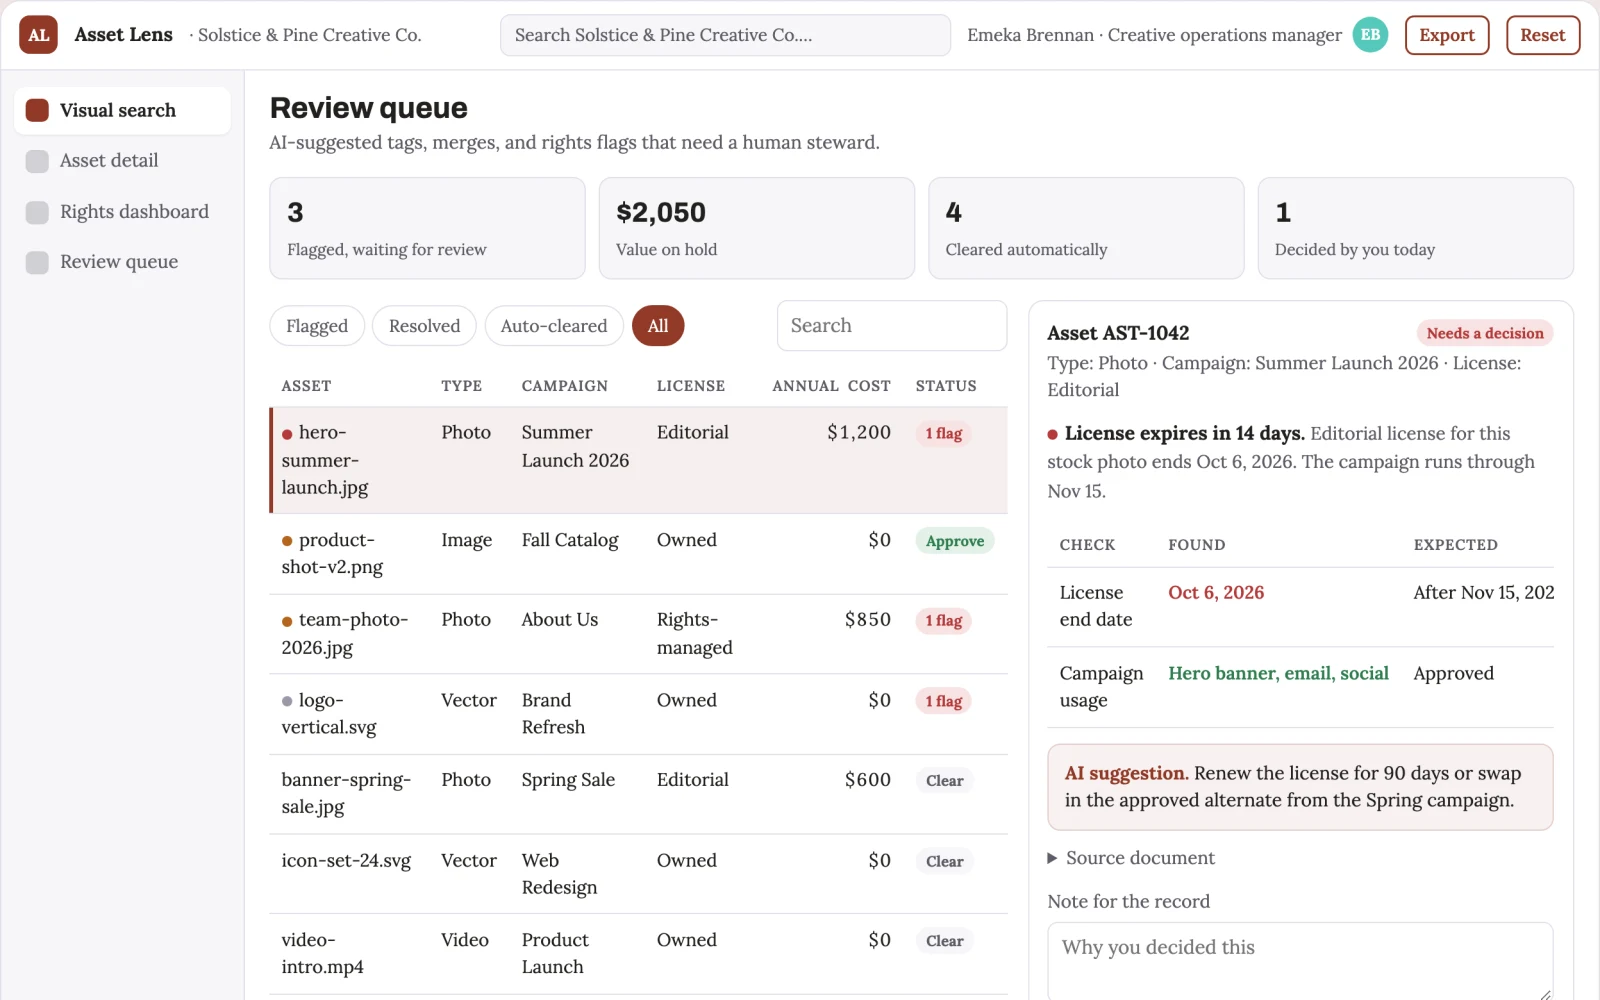This screenshot has height=1000, width=1600.
Task: Click the Note for the record textarea
Action: click(1300, 961)
